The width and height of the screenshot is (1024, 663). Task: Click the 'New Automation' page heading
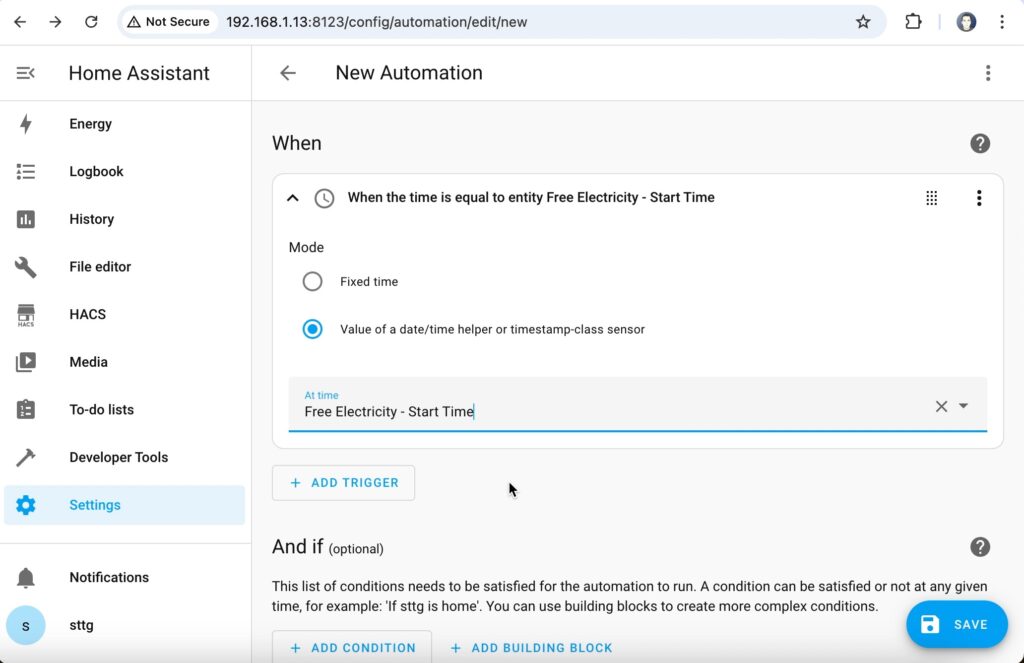[x=409, y=73]
